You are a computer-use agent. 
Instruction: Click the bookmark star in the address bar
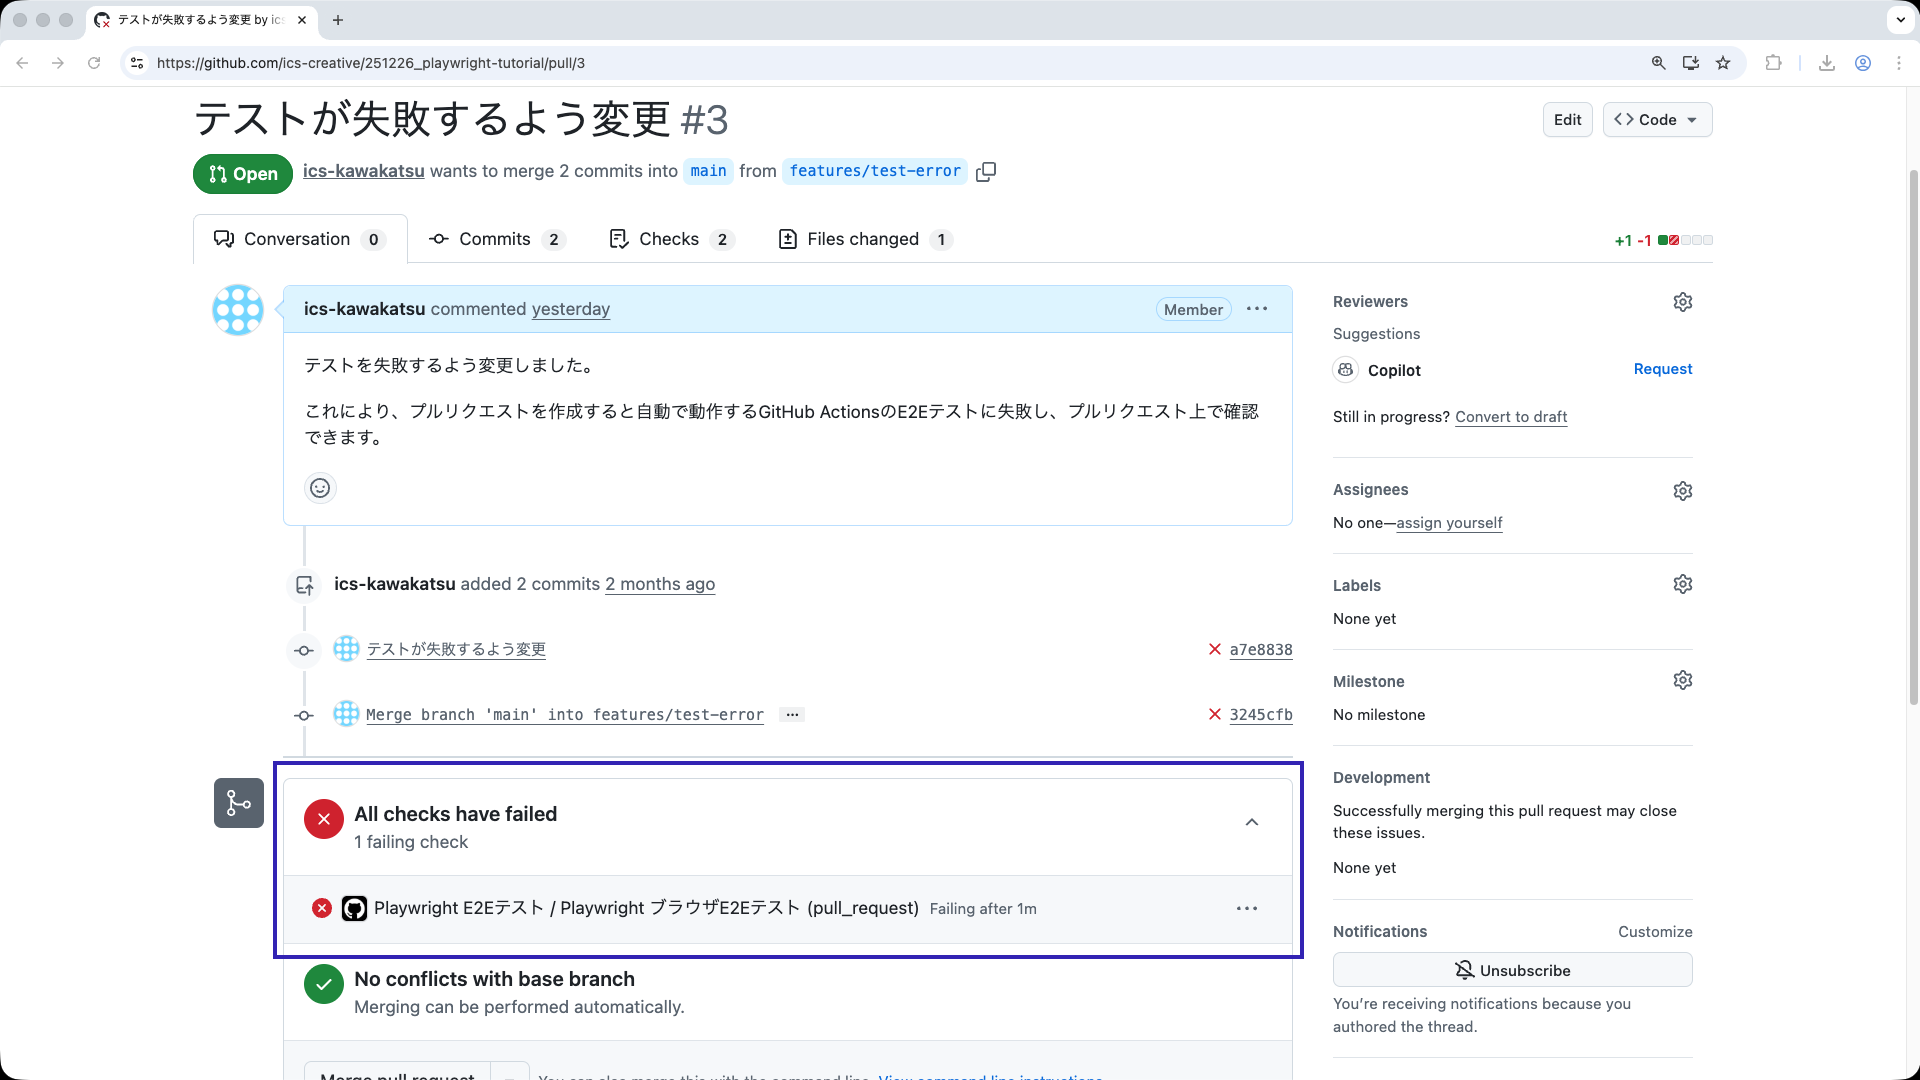[x=1723, y=62]
